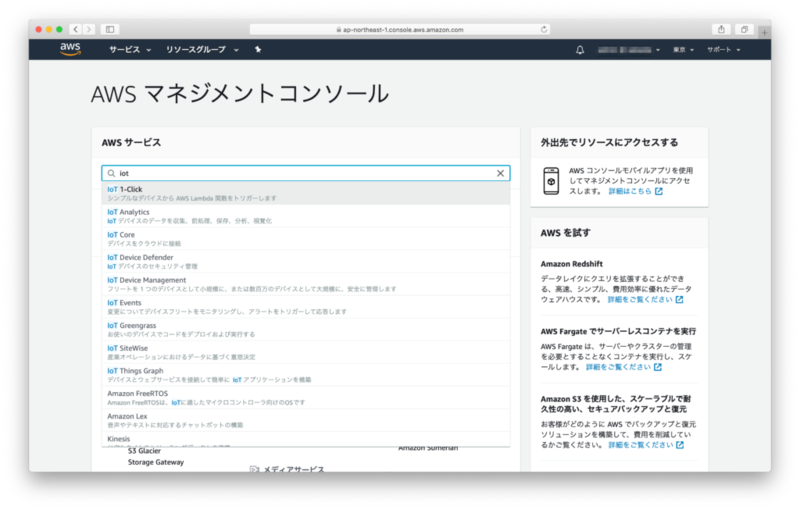This screenshot has width=800, height=510.
Task: Click the iot search input field
Action: coord(306,173)
